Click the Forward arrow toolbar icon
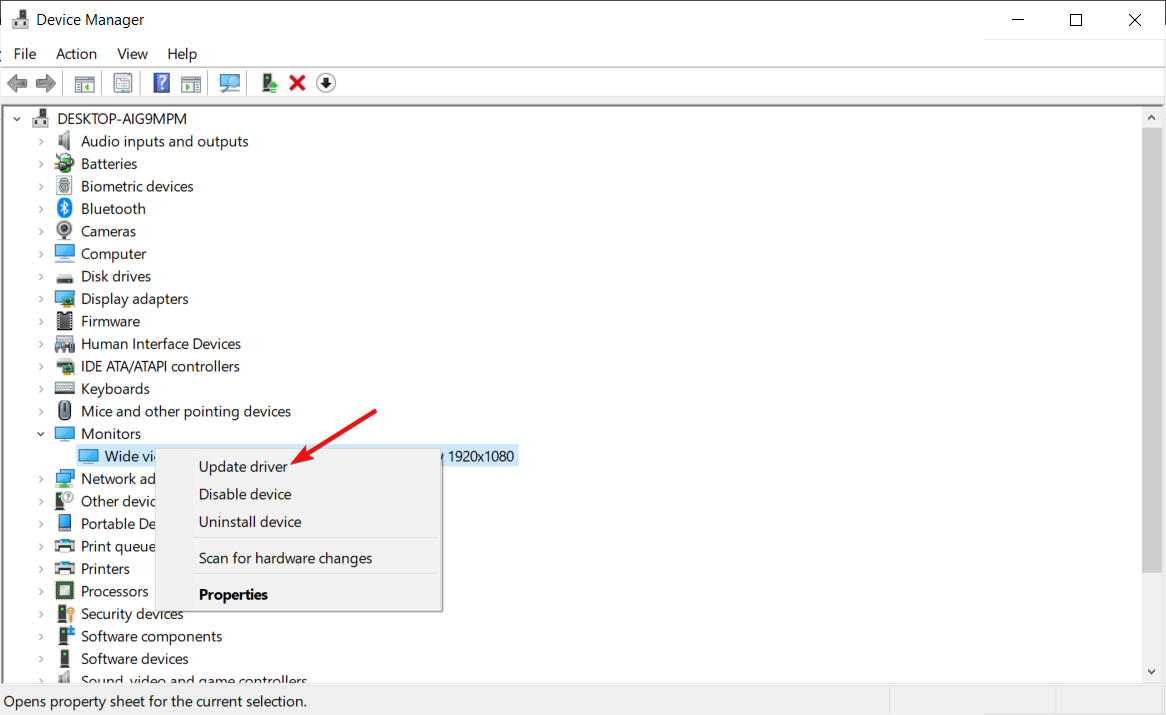Screen dimensions: 1166x715 [46, 83]
